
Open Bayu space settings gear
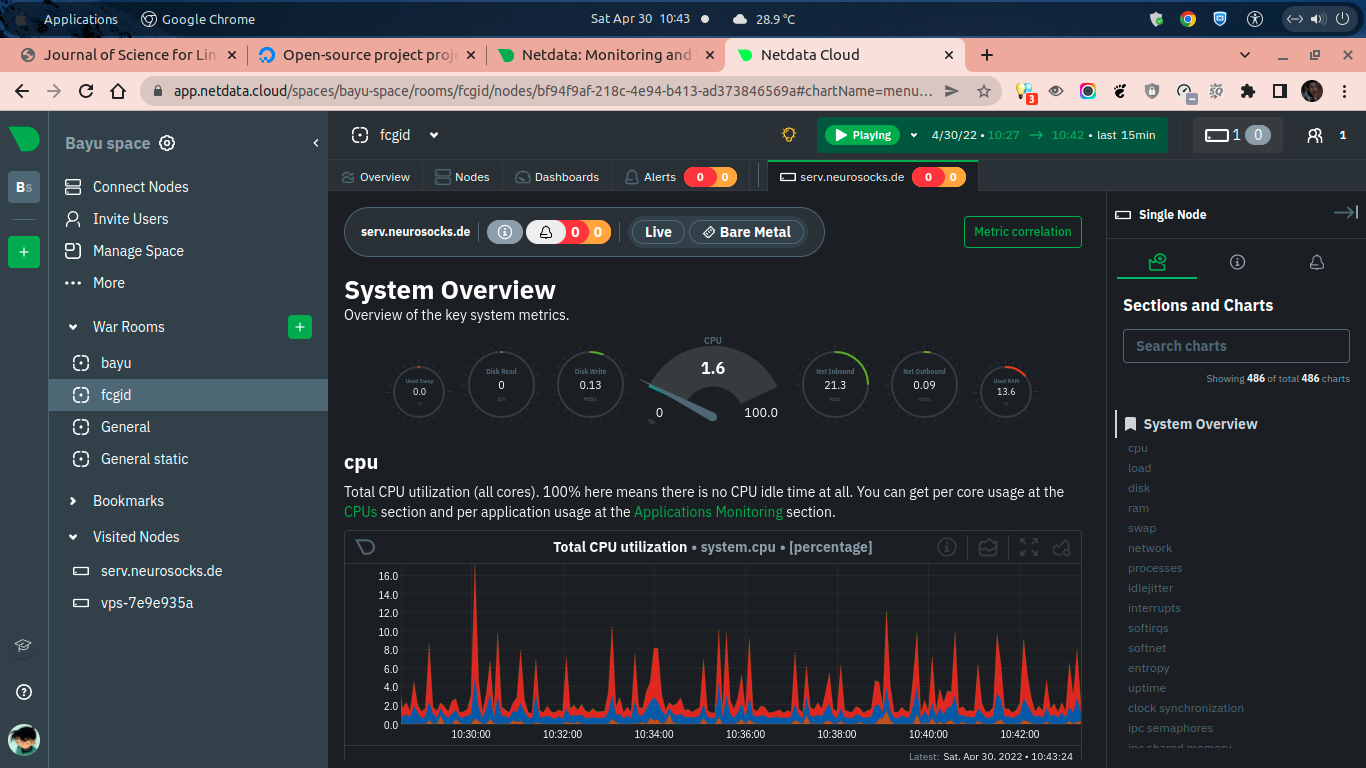(x=167, y=143)
